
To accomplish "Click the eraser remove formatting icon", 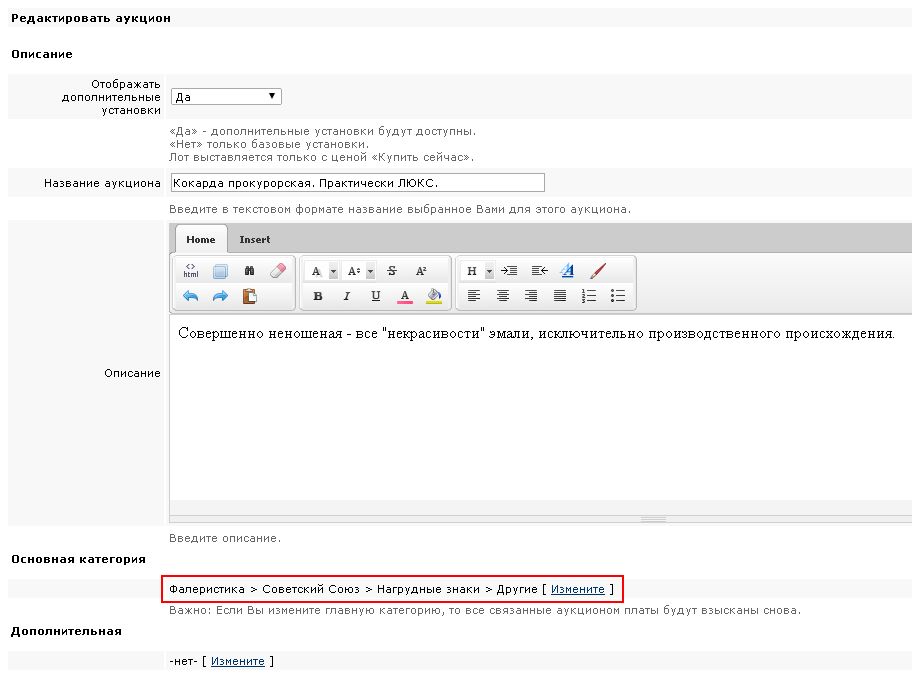I will tap(278, 271).
